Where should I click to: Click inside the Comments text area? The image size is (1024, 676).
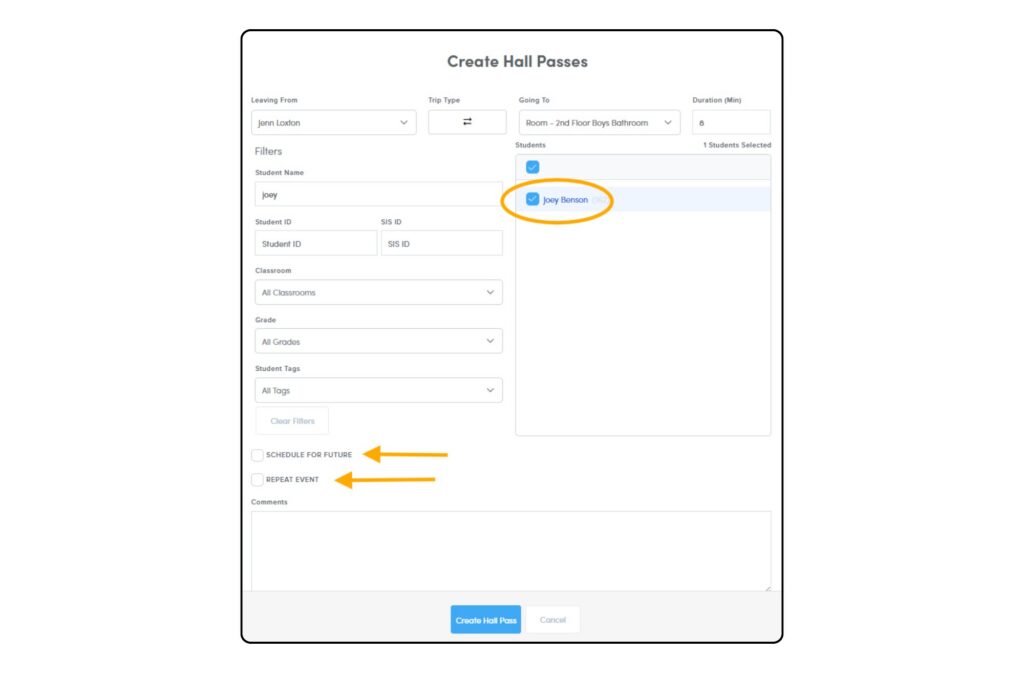[x=510, y=550]
